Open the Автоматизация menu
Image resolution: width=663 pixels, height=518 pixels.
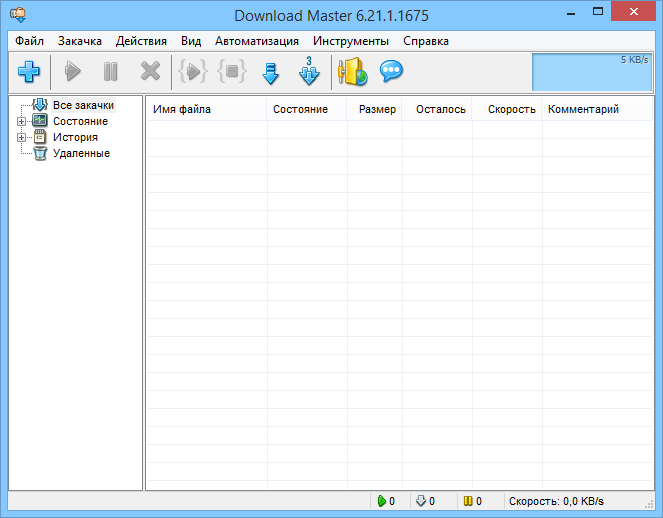point(256,41)
